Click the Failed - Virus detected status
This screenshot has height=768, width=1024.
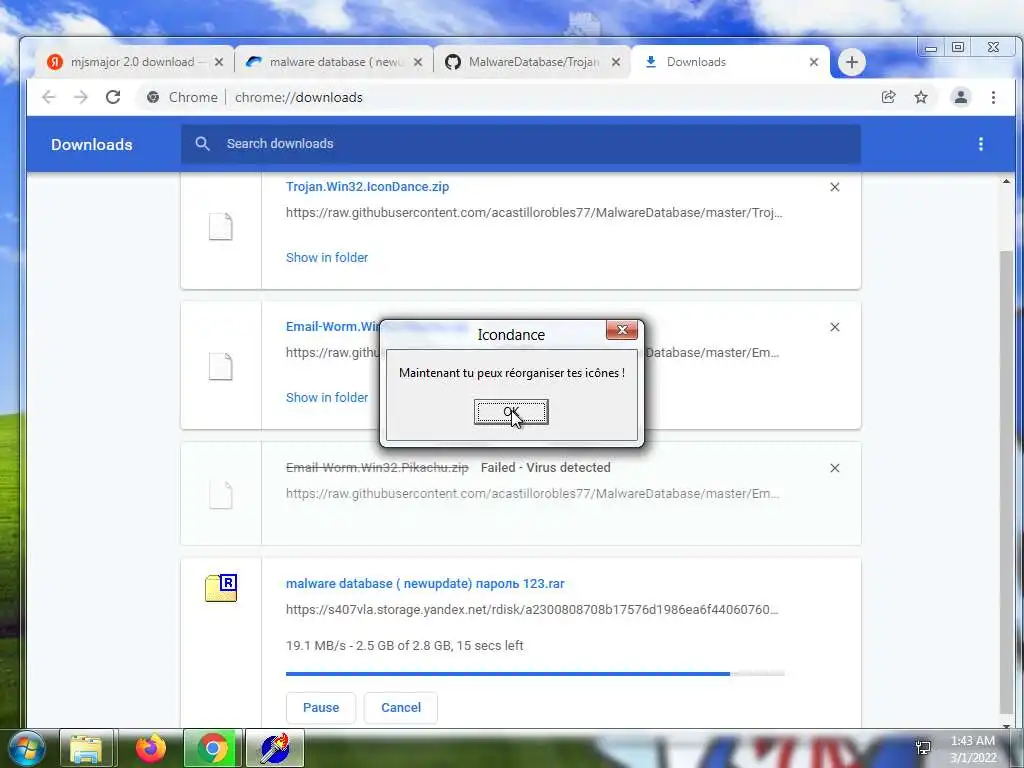545,468
